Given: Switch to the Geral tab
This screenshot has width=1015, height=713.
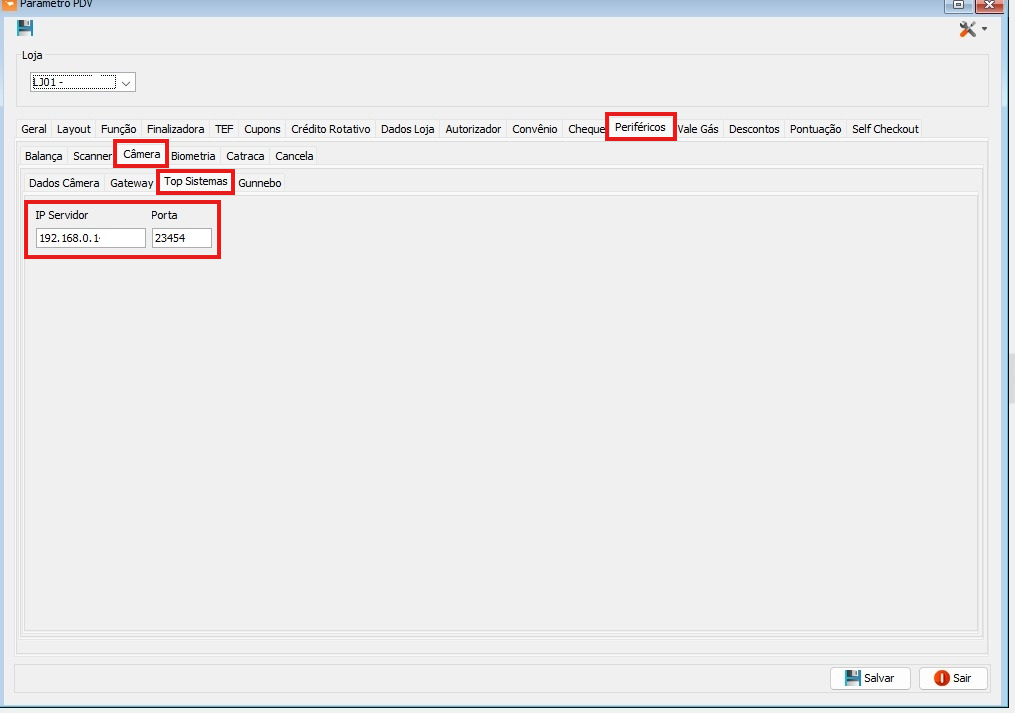Looking at the screenshot, I should (x=34, y=129).
